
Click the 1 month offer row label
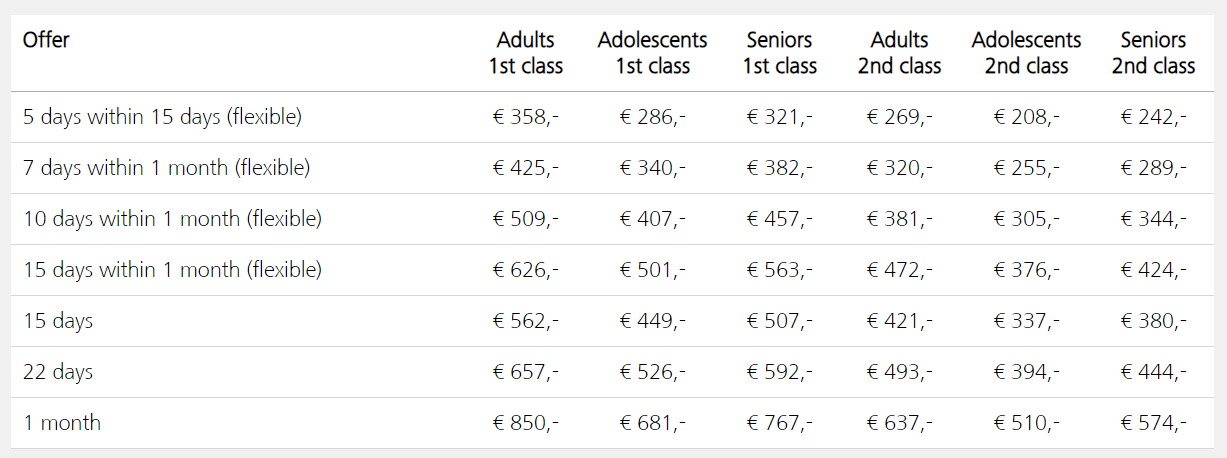click(x=62, y=423)
